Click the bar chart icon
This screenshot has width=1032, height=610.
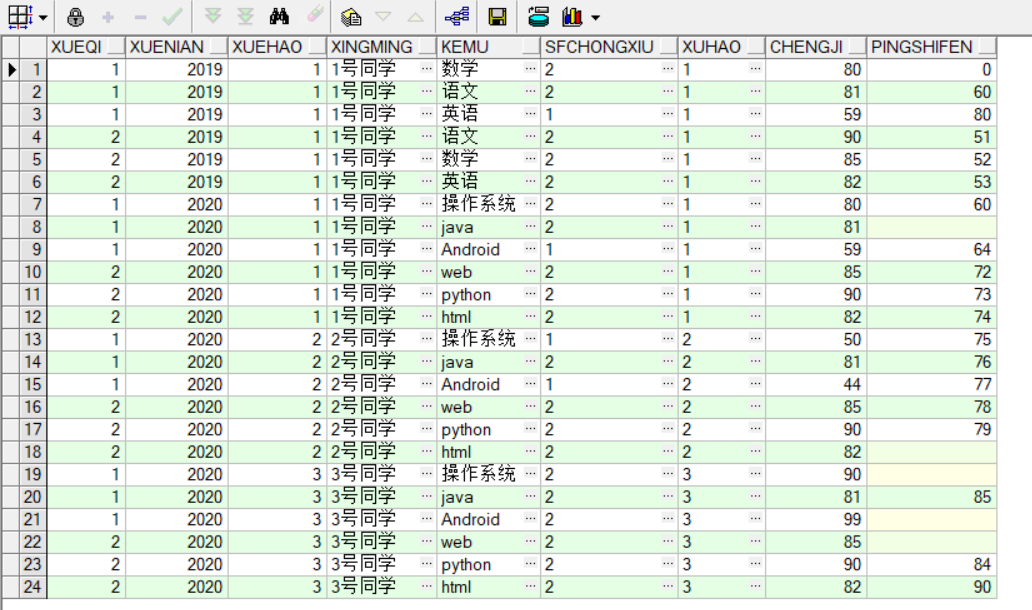coord(572,17)
